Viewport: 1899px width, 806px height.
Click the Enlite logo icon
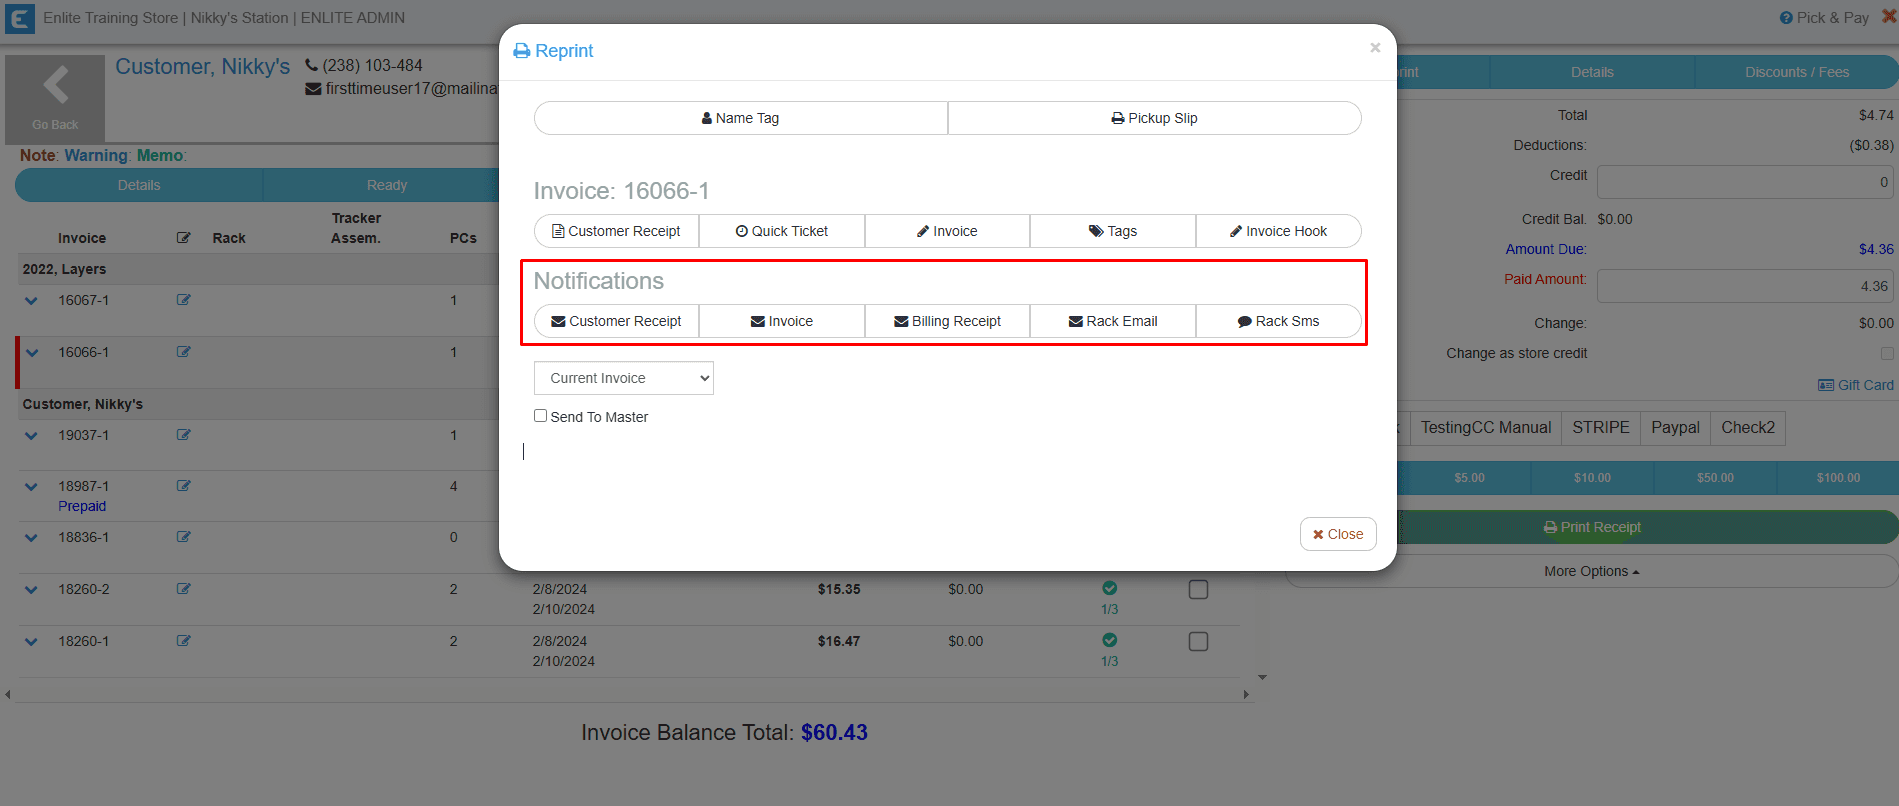pyautogui.click(x=20, y=18)
